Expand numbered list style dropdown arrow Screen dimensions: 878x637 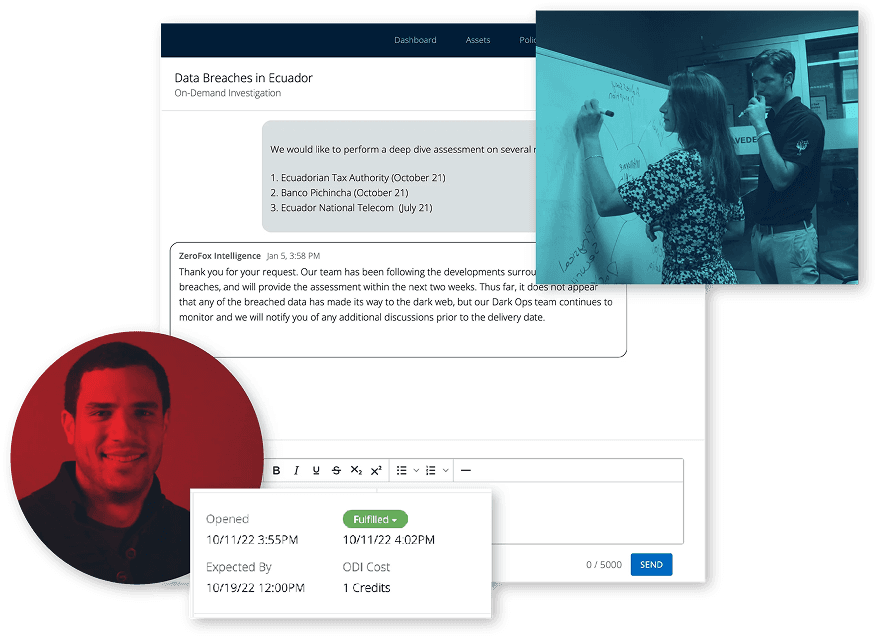point(445,470)
